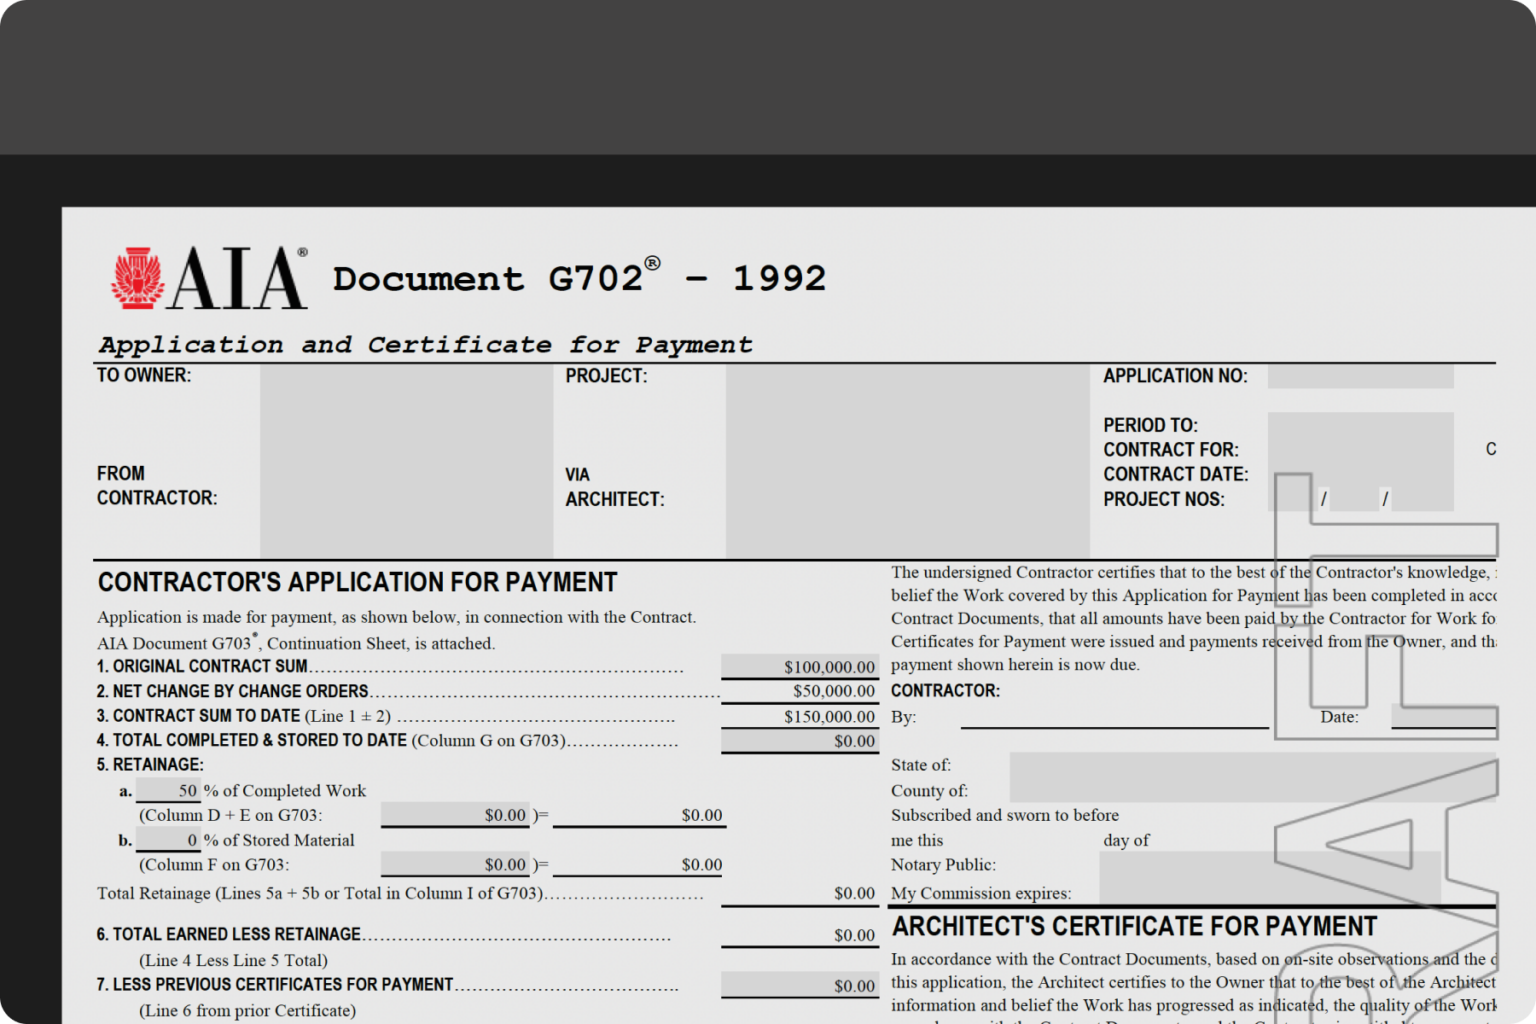Select the ARCHITECT'S CERTIFICATE FOR PAYMENT heading
The image size is (1536, 1024).
pos(1134,926)
